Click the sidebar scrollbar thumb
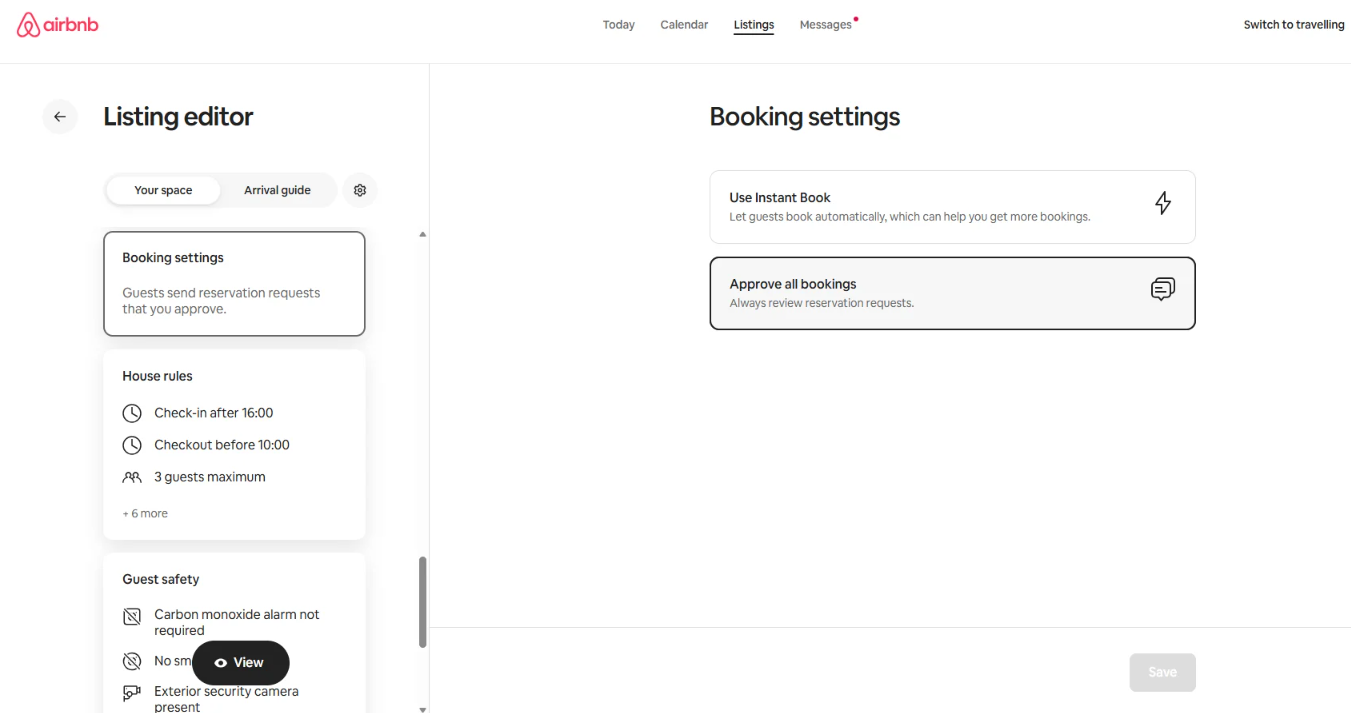 tap(422, 602)
